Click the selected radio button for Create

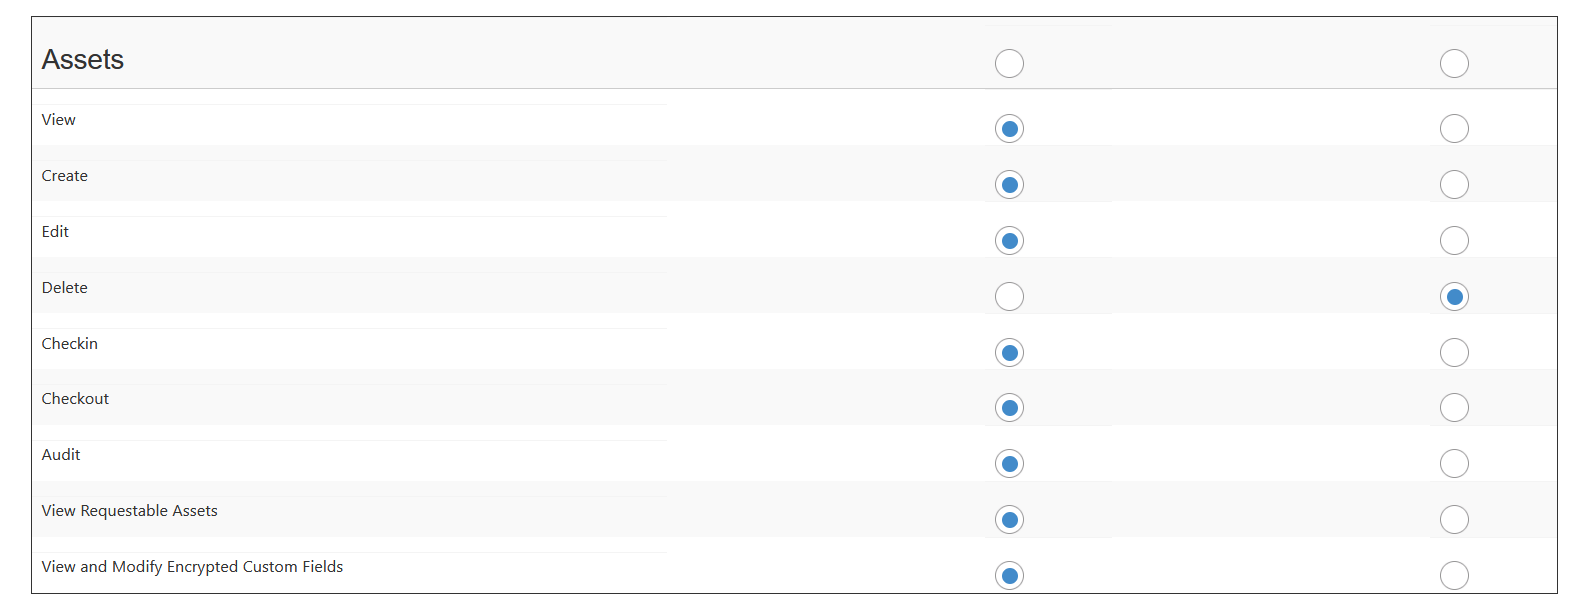click(x=1009, y=185)
